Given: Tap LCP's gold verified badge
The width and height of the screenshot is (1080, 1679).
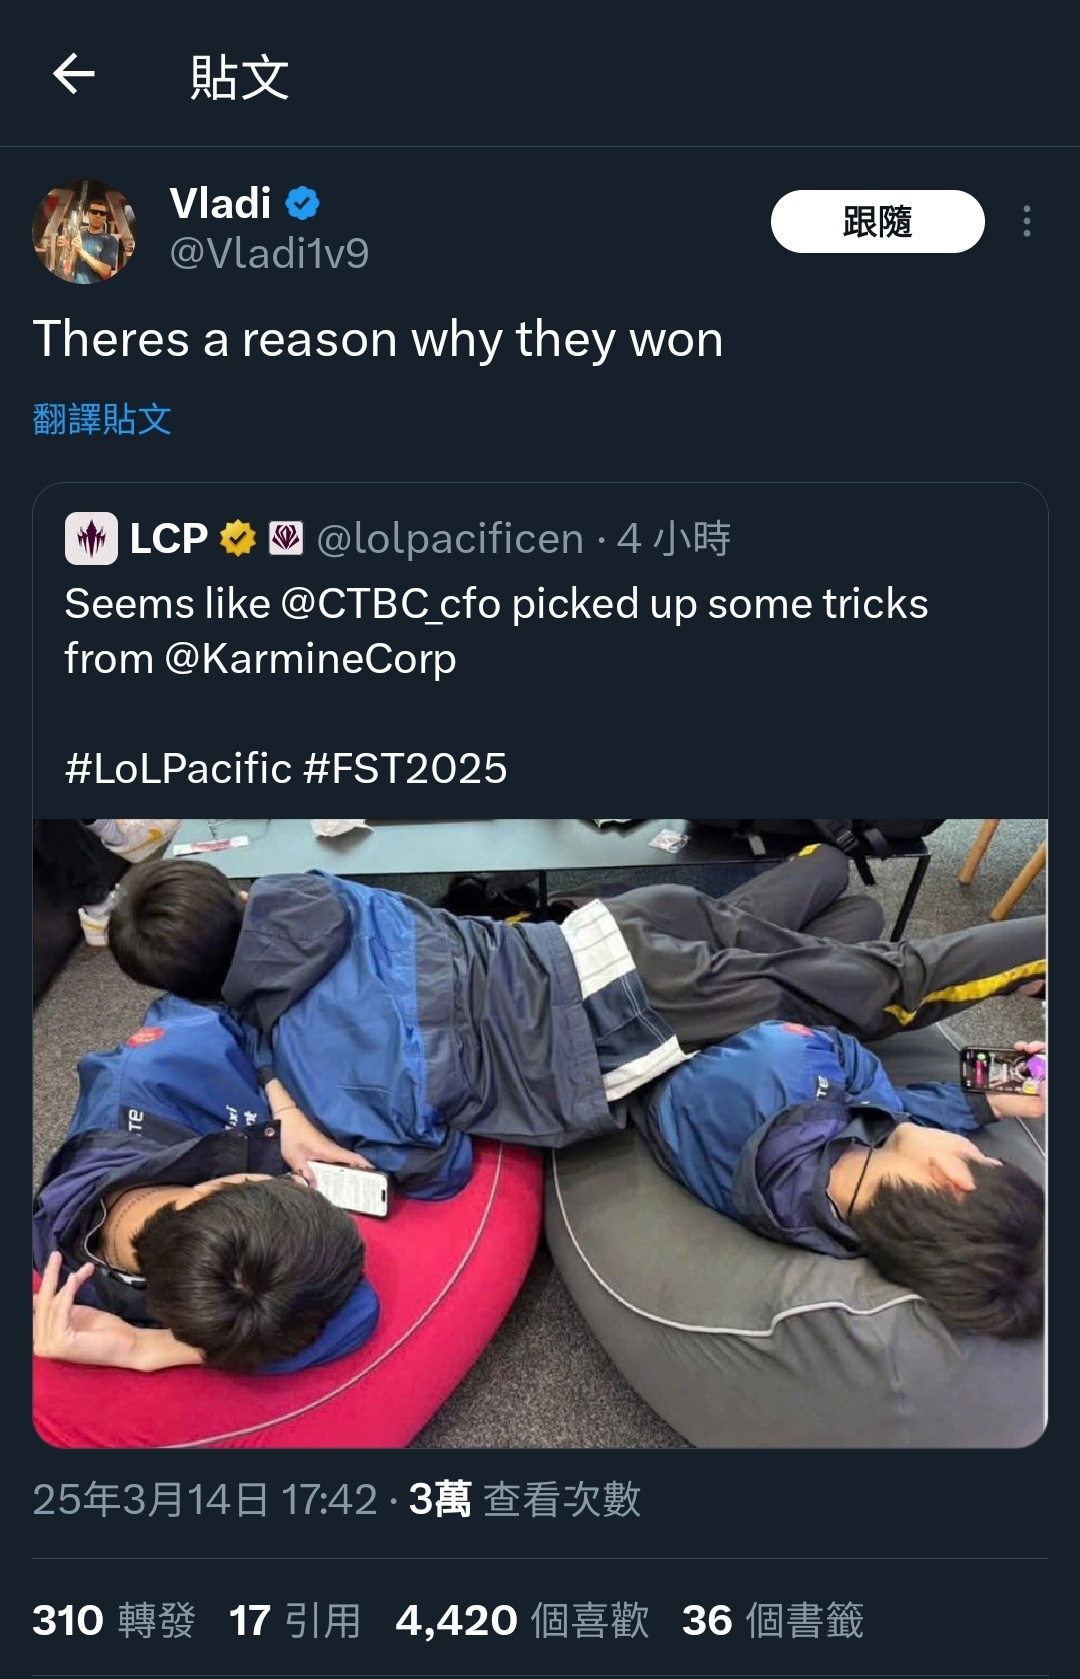Looking at the screenshot, I should 238,539.
